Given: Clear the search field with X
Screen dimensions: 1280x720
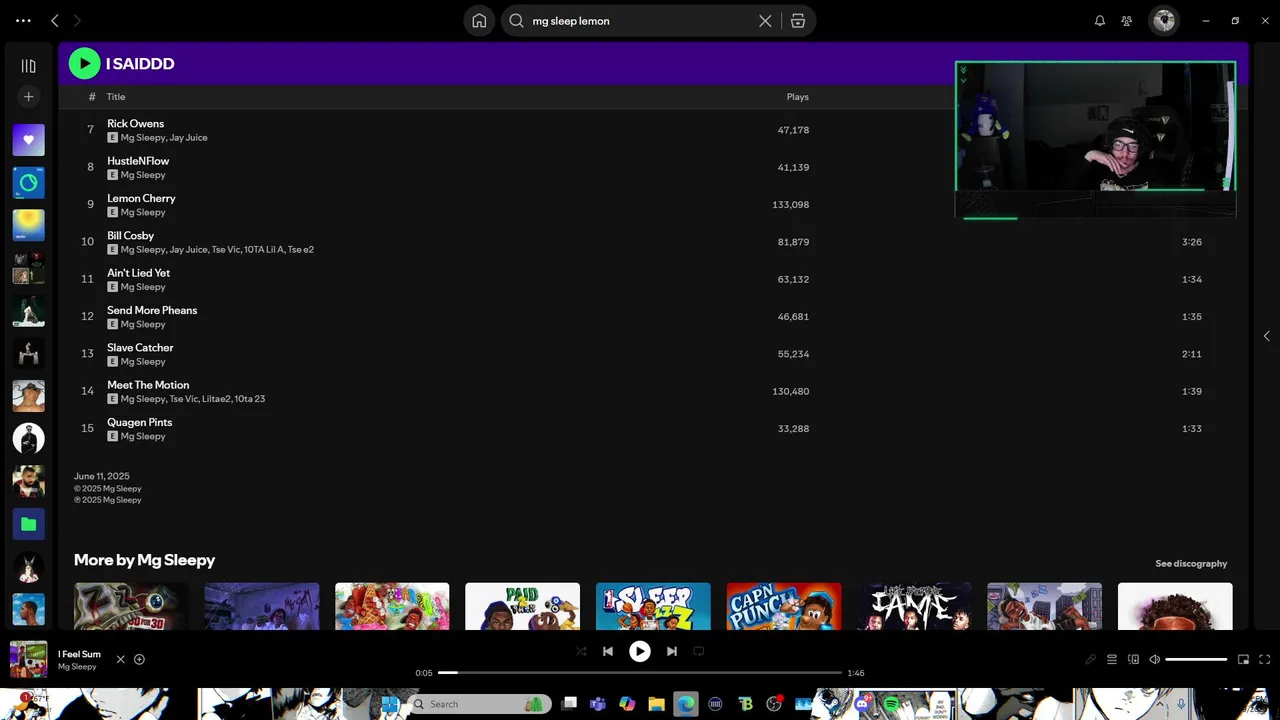Looking at the screenshot, I should (x=765, y=20).
